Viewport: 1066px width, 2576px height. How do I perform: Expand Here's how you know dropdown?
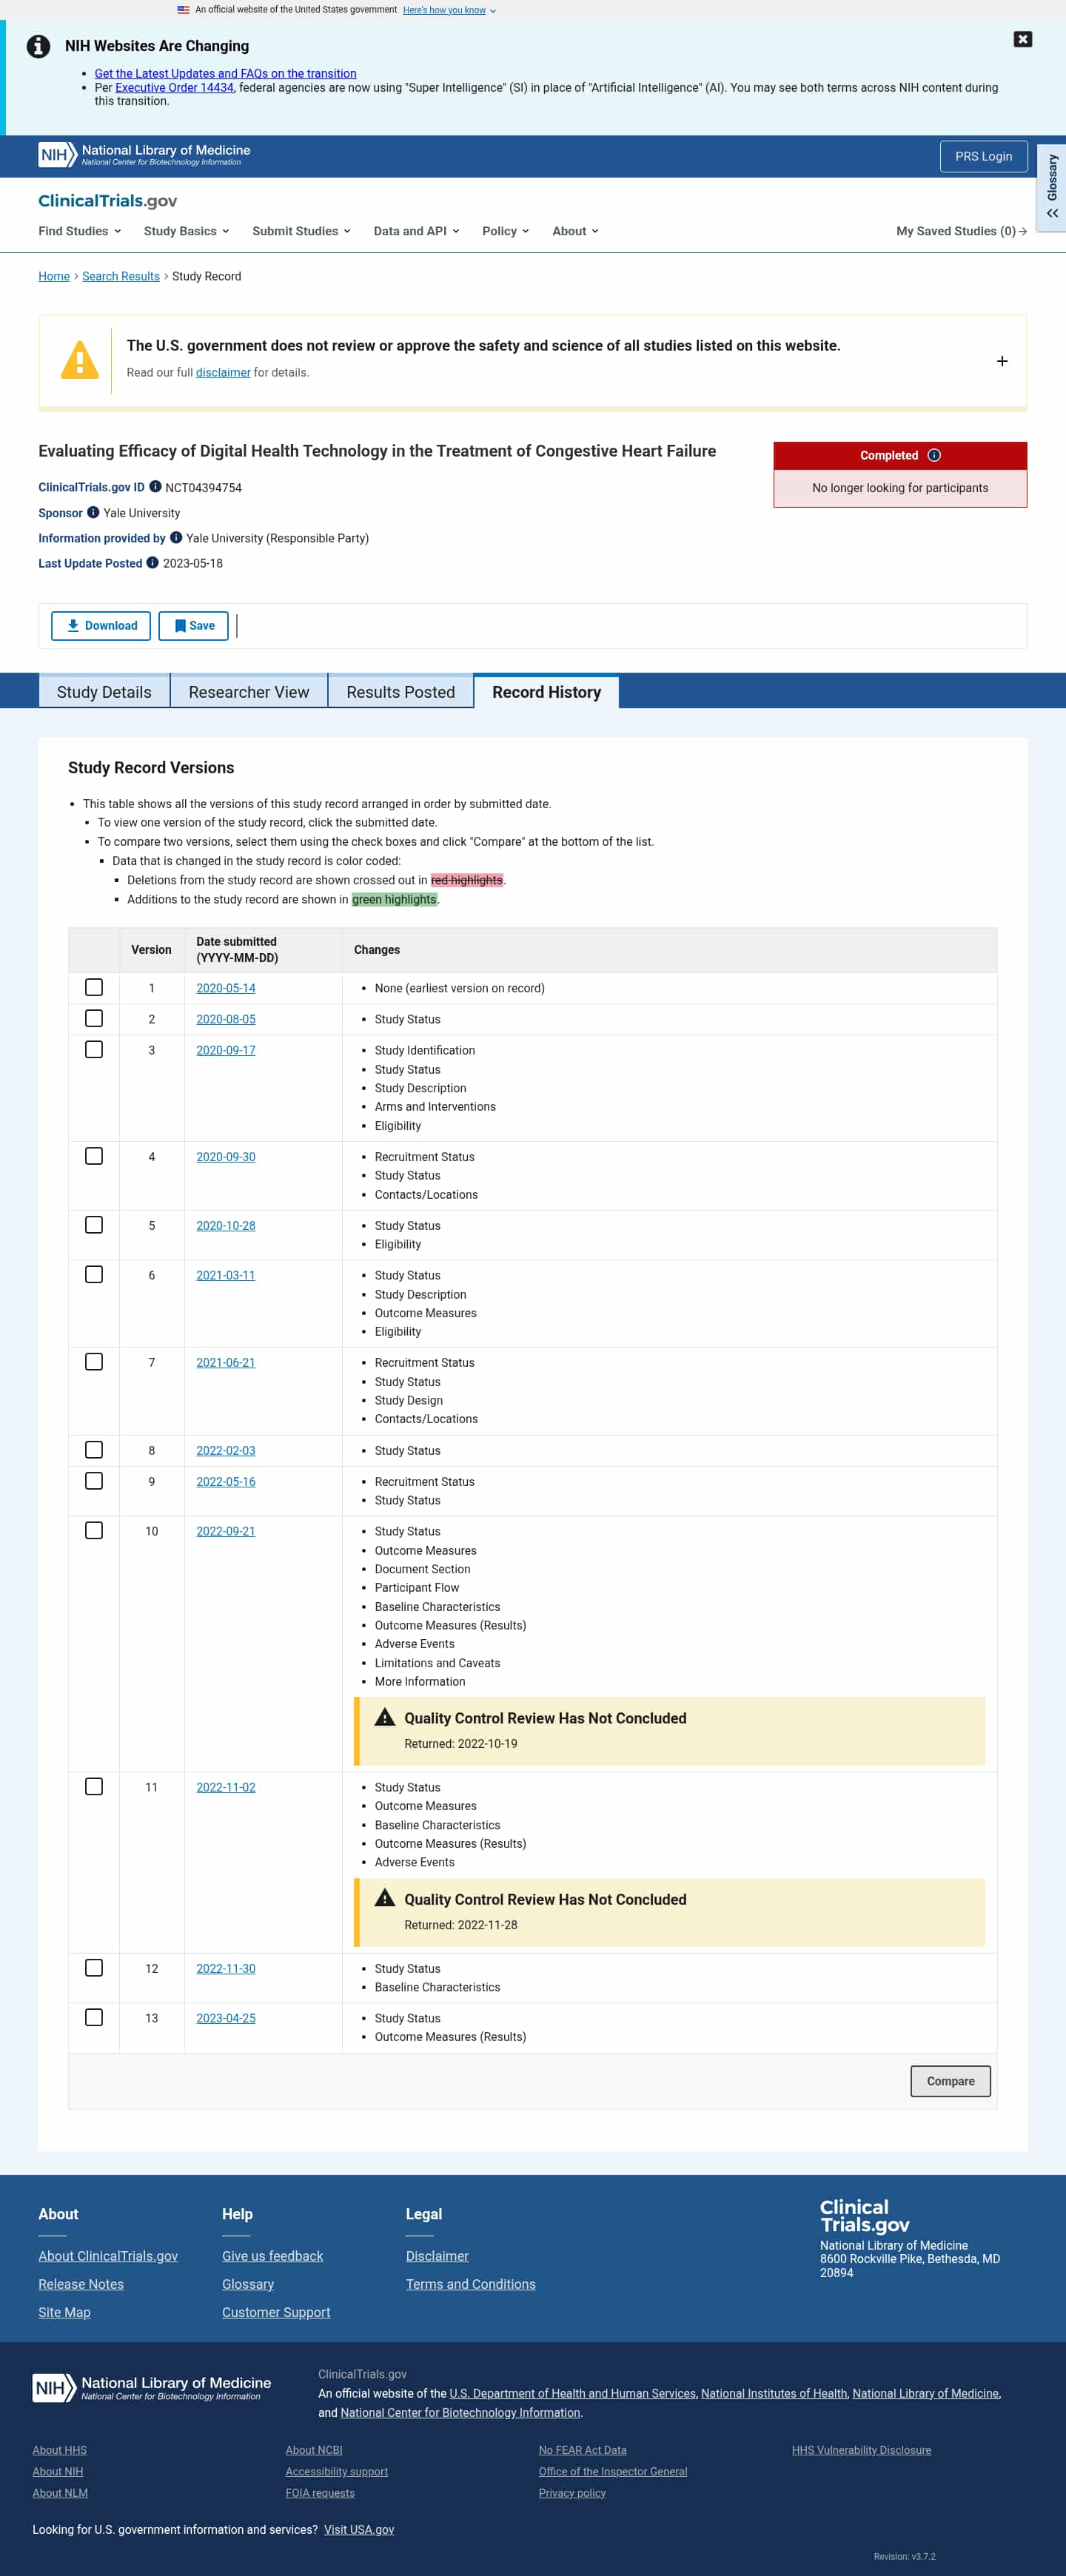(x=449, y=10)
